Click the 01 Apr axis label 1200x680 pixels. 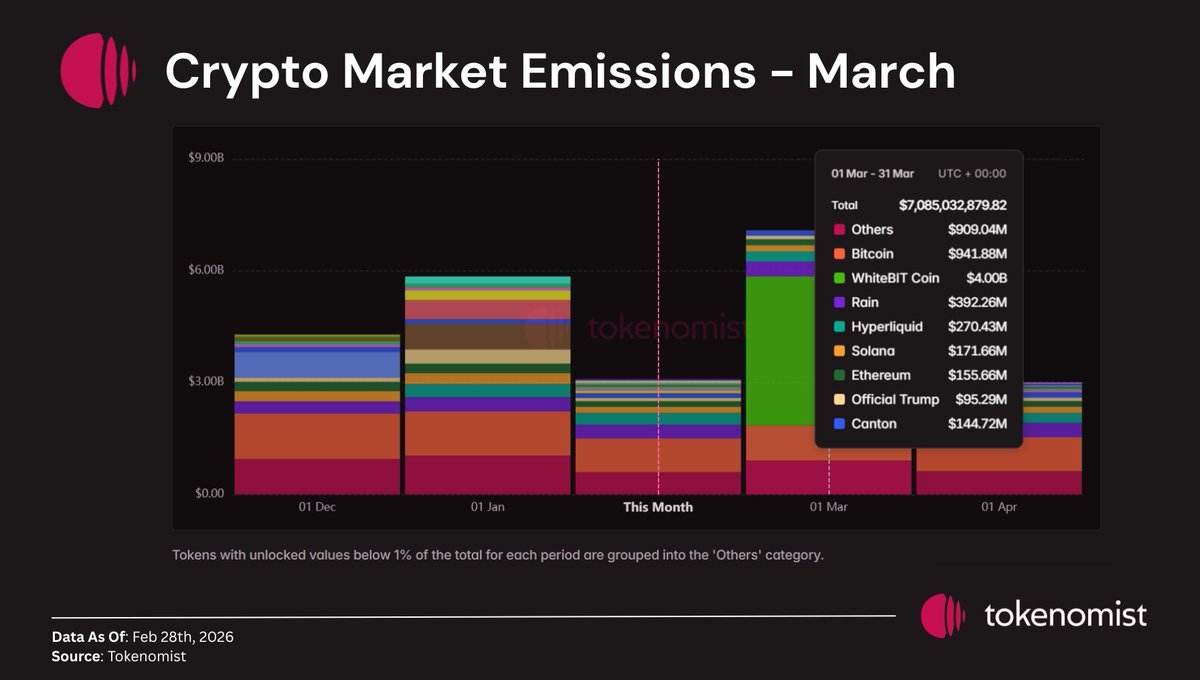click(999, 507)
